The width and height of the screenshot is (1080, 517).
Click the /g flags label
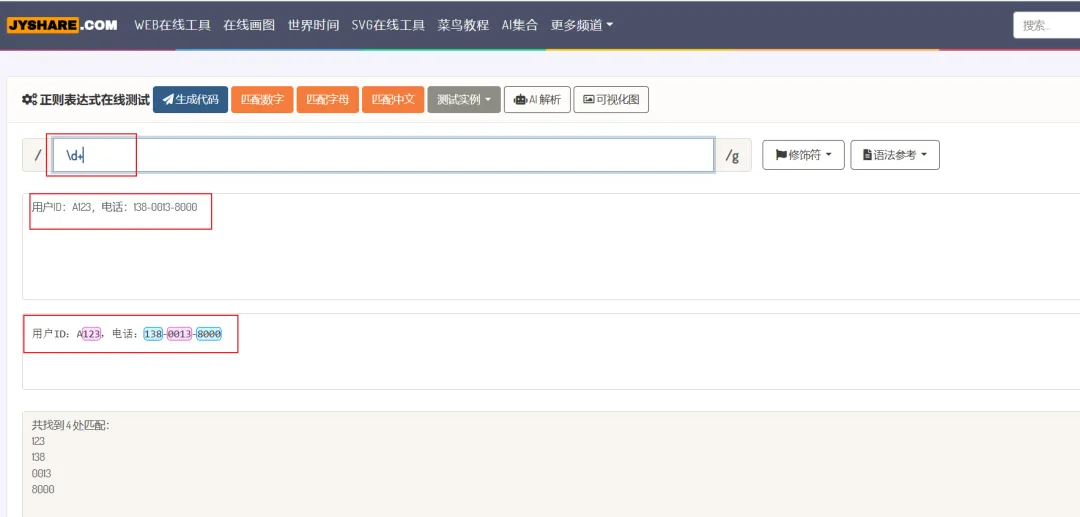[732, 156]
